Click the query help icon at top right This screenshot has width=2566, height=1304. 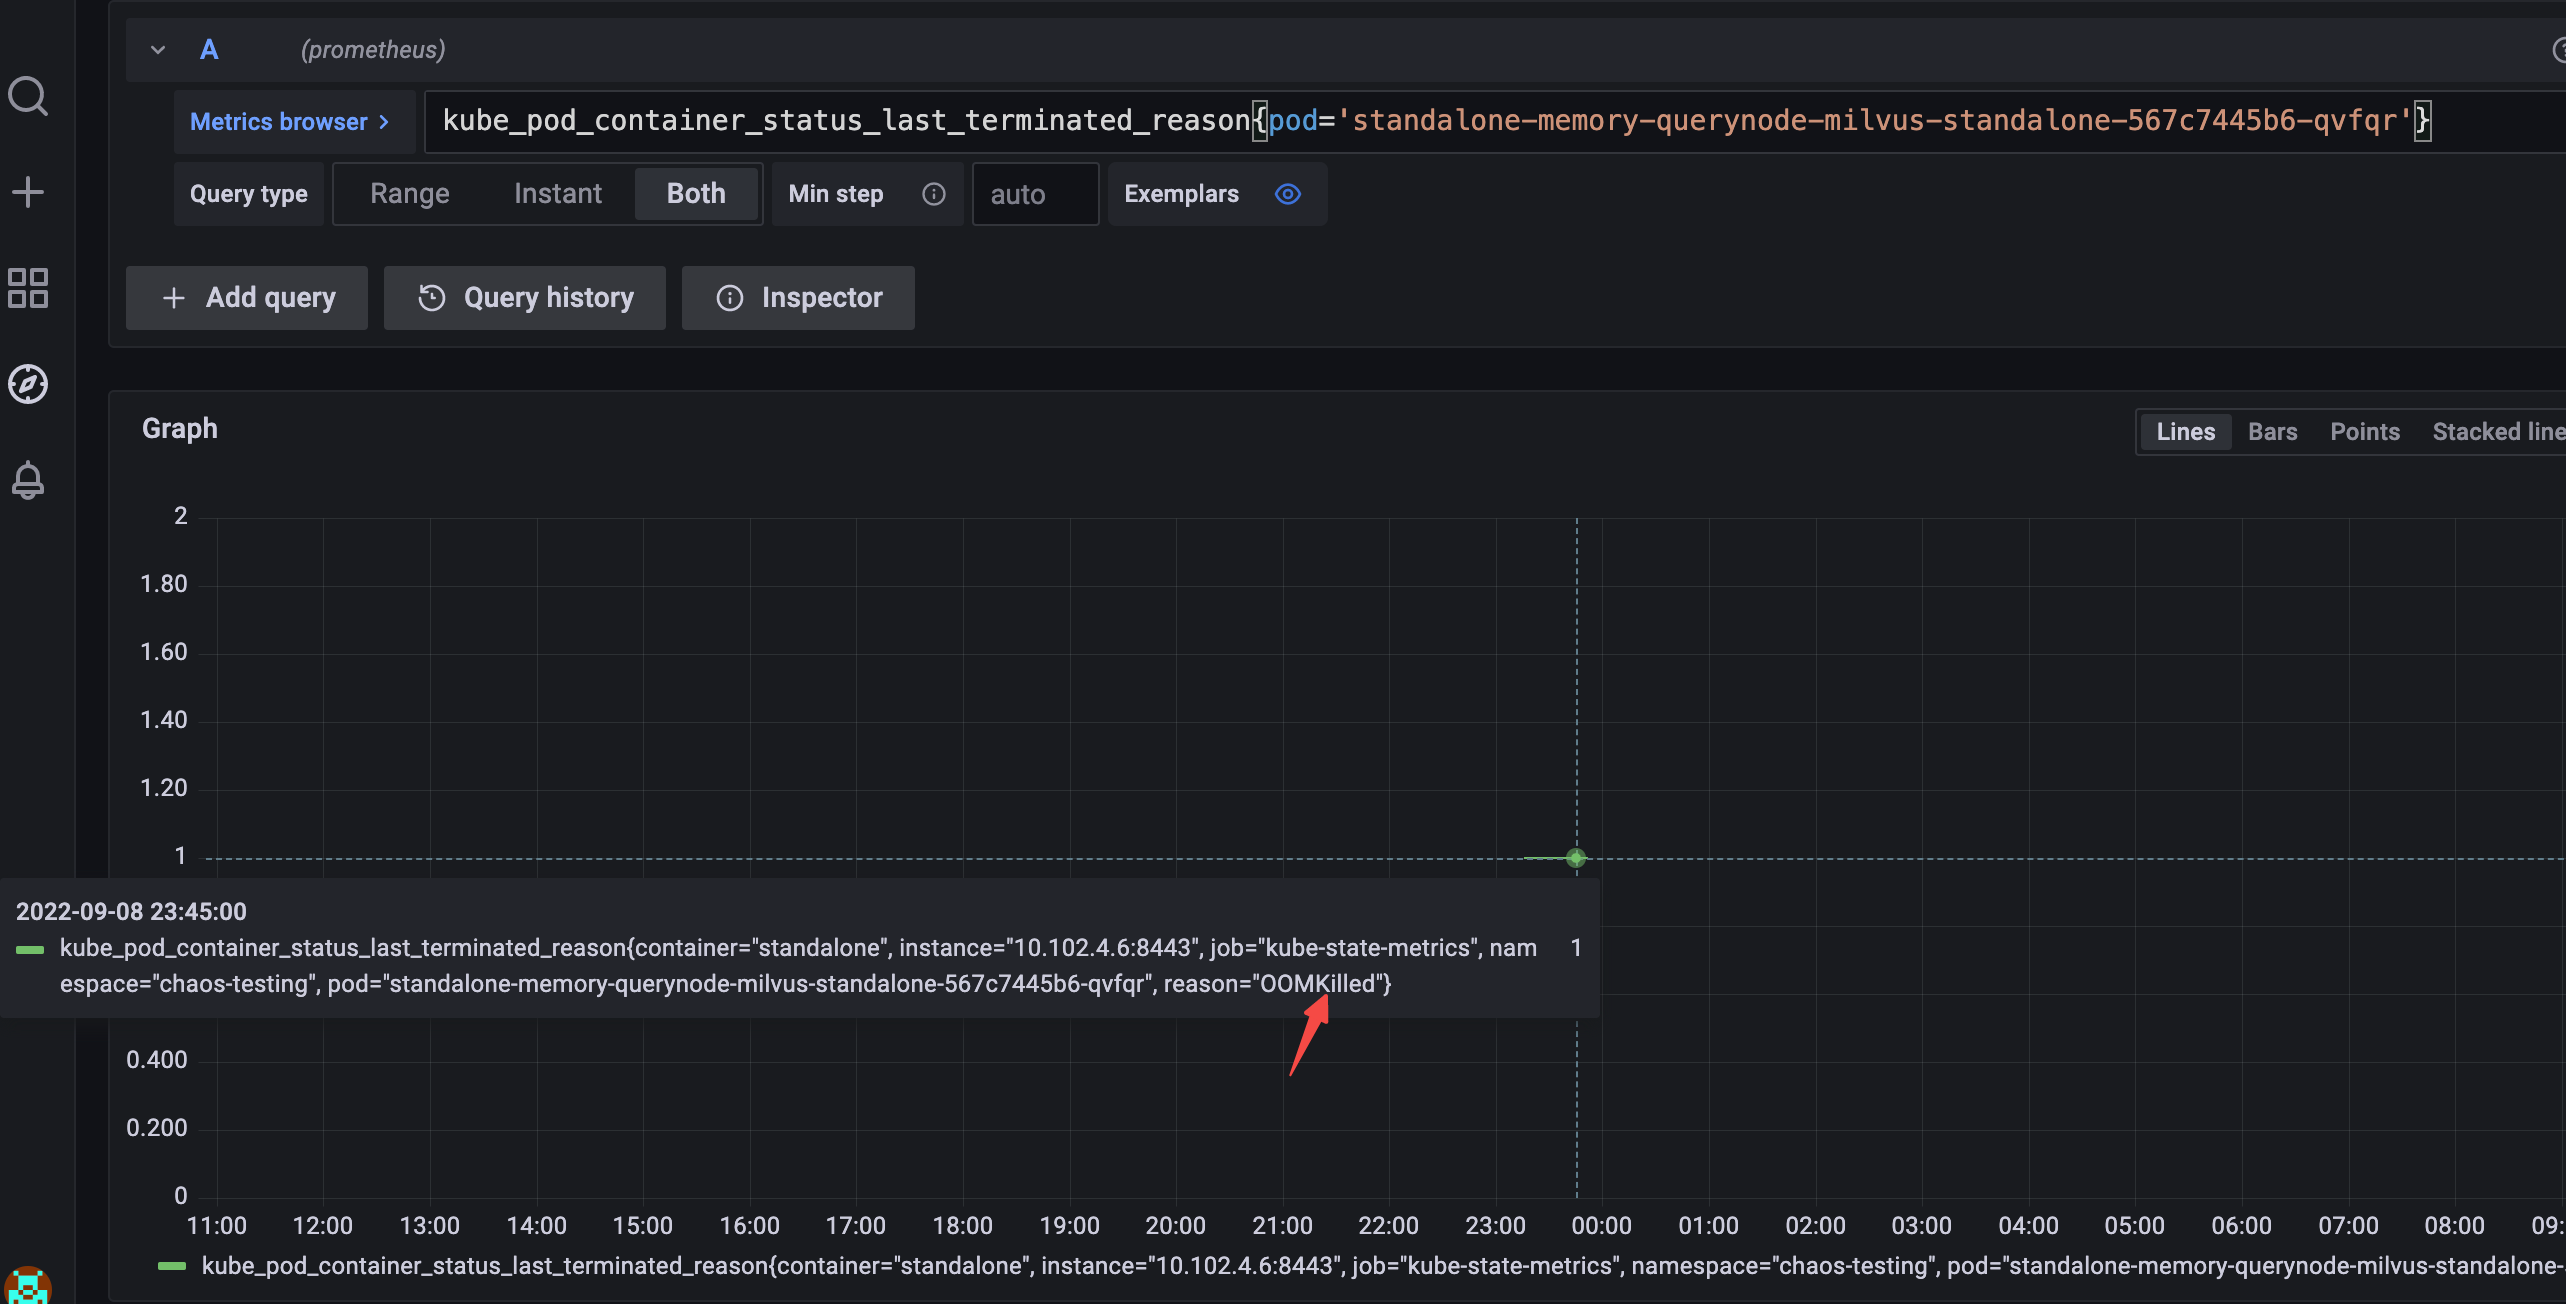(2558, 49)
